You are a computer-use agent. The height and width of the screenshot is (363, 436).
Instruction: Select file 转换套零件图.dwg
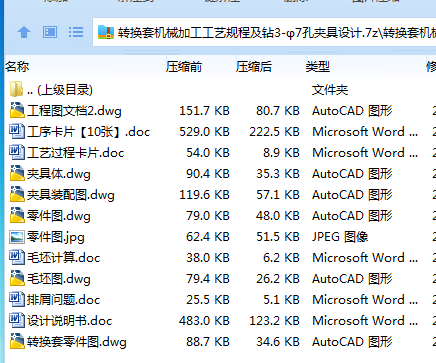coord(77,342)
